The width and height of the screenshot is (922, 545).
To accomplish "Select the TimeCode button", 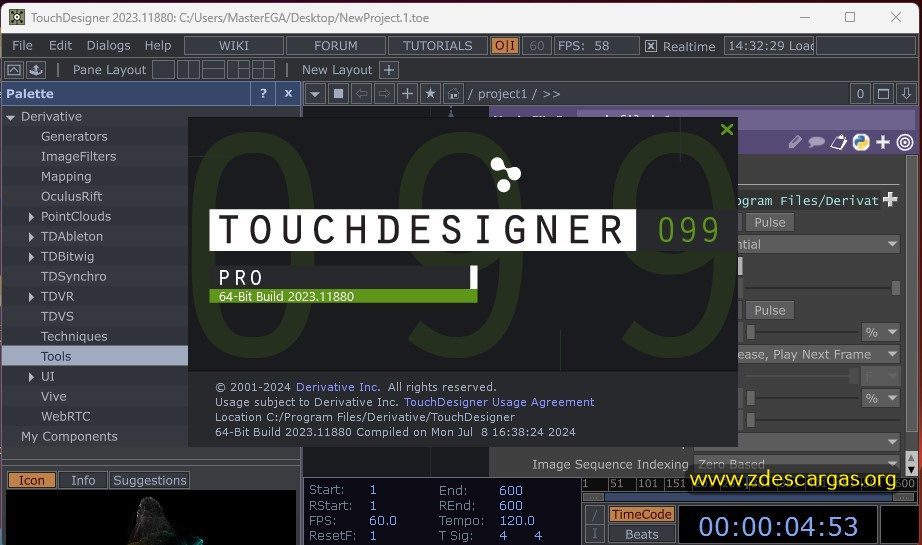I will point(641,514).
